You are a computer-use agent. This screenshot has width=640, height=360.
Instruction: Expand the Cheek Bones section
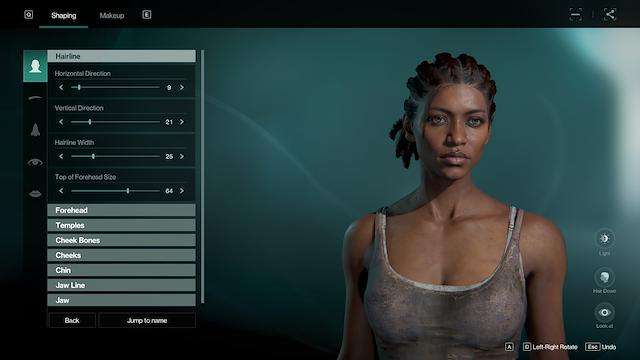122,240
